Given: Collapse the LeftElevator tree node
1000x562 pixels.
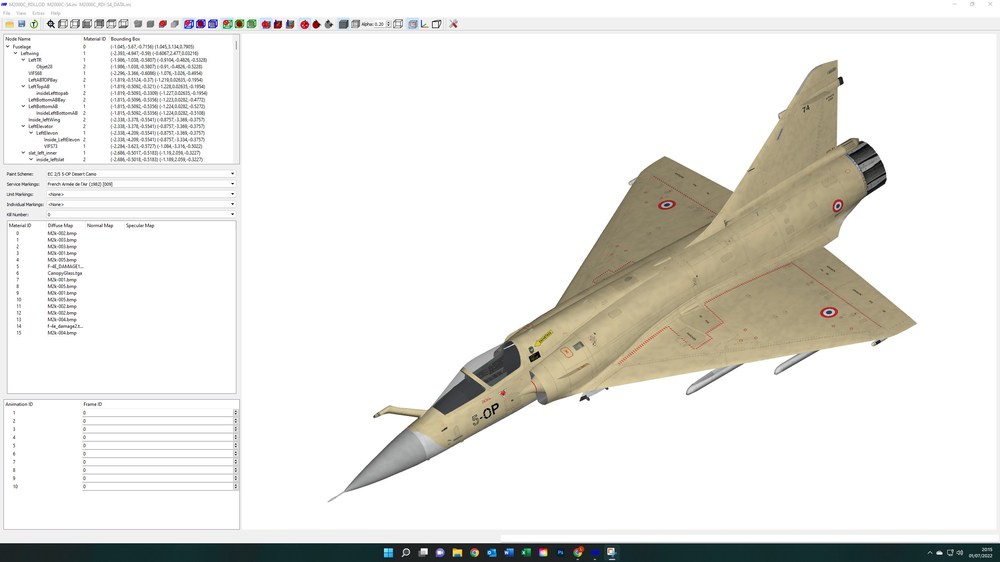Looking at the screenshot, I should 24,126.
